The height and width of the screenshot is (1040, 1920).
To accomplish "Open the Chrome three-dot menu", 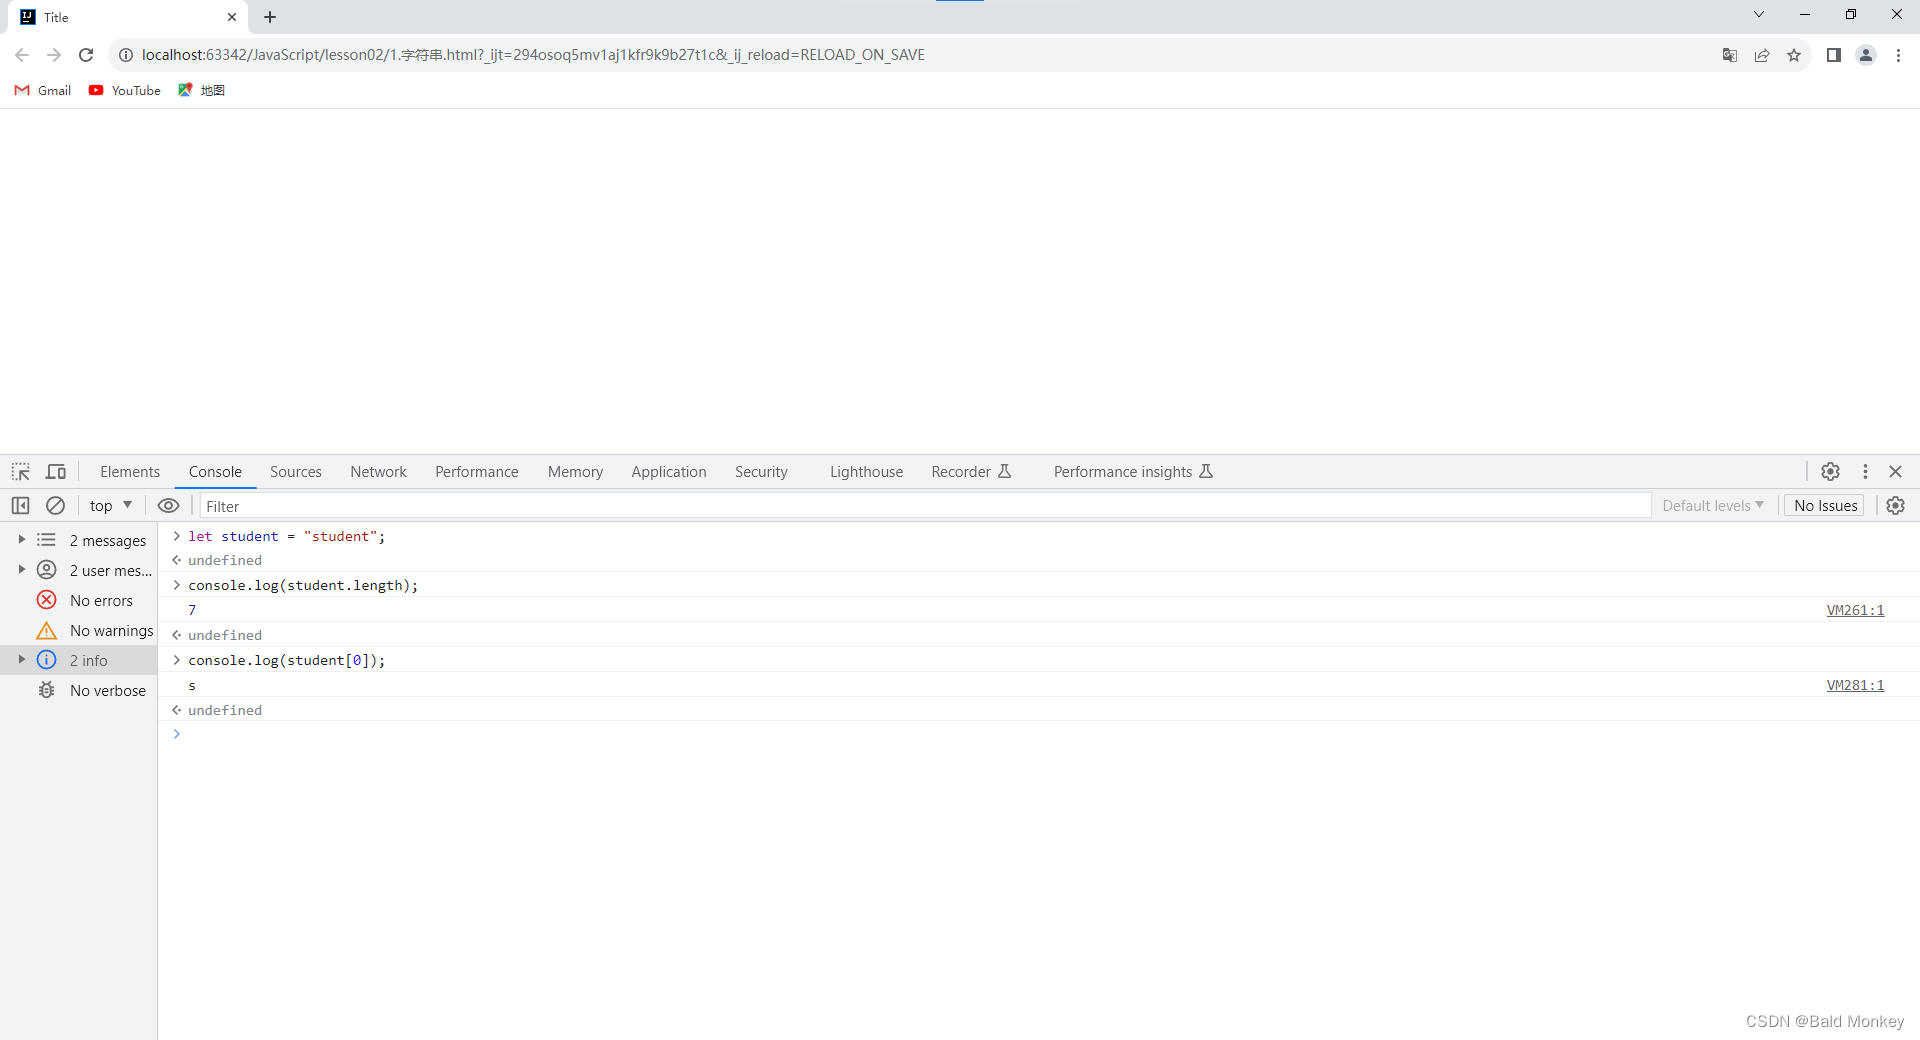I will point(1898,55).
